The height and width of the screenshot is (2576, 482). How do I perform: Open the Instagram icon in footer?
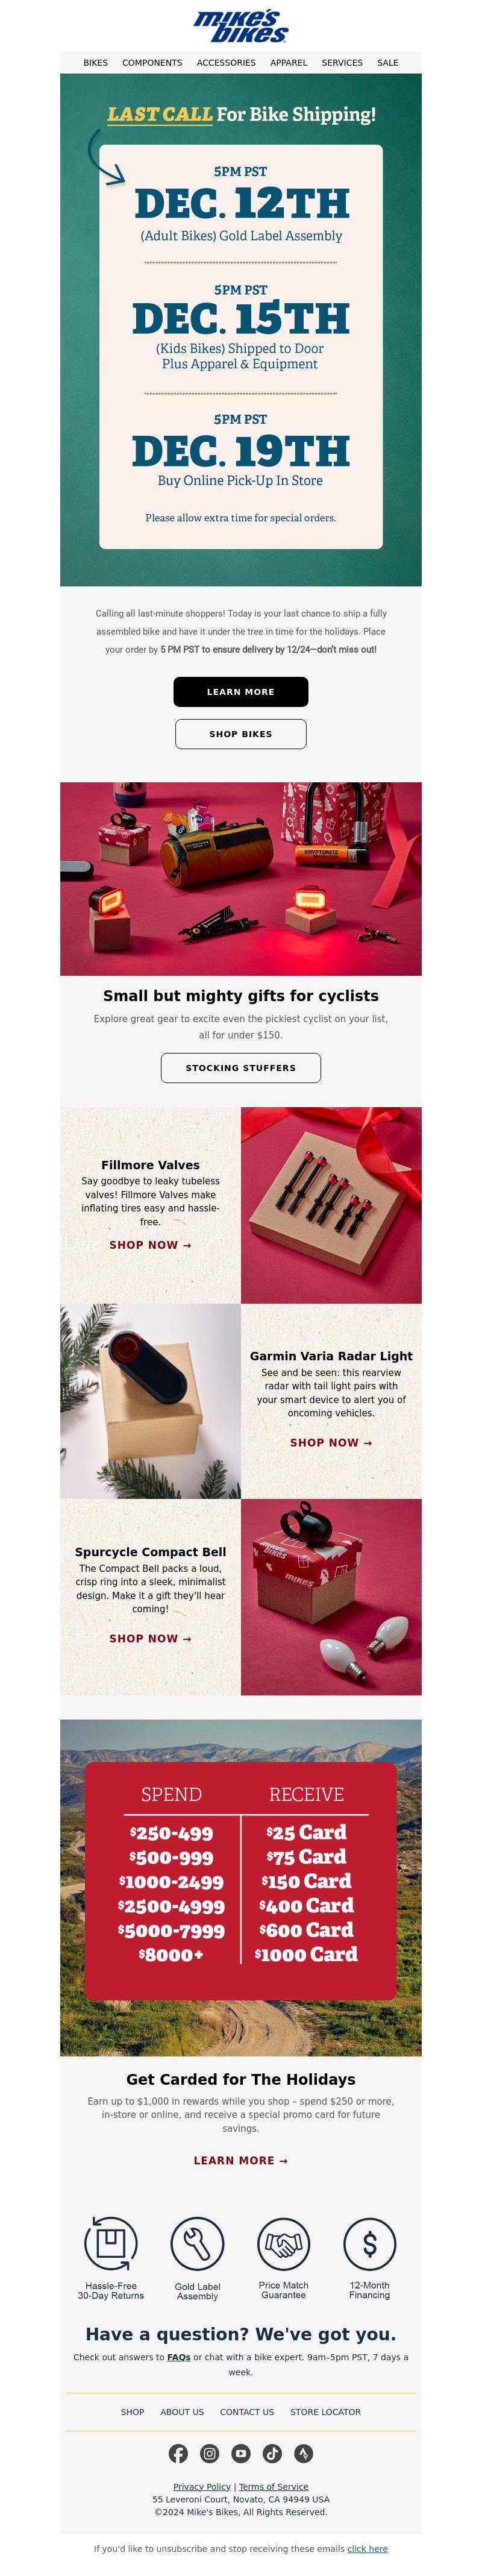tap(209, 2453)
